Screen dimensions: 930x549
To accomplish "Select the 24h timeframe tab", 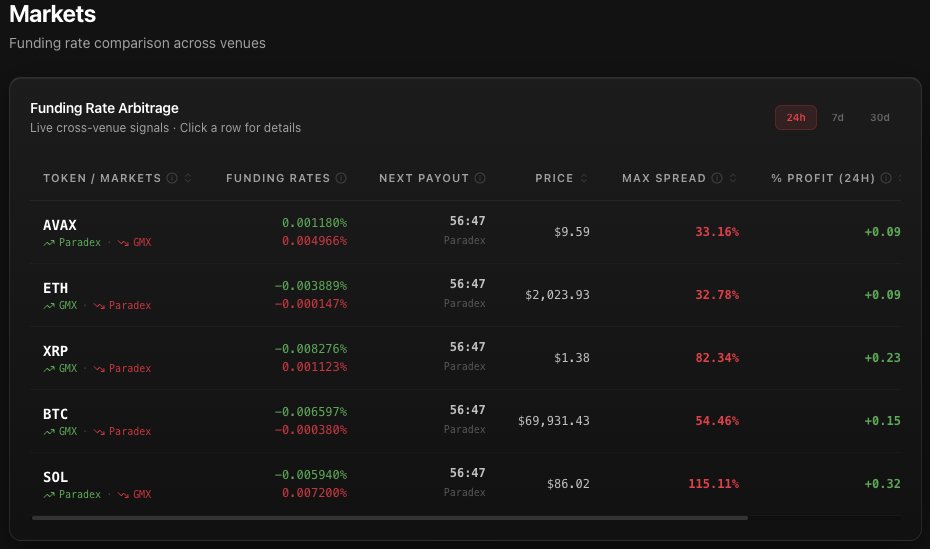I will [x=795, y=117].
